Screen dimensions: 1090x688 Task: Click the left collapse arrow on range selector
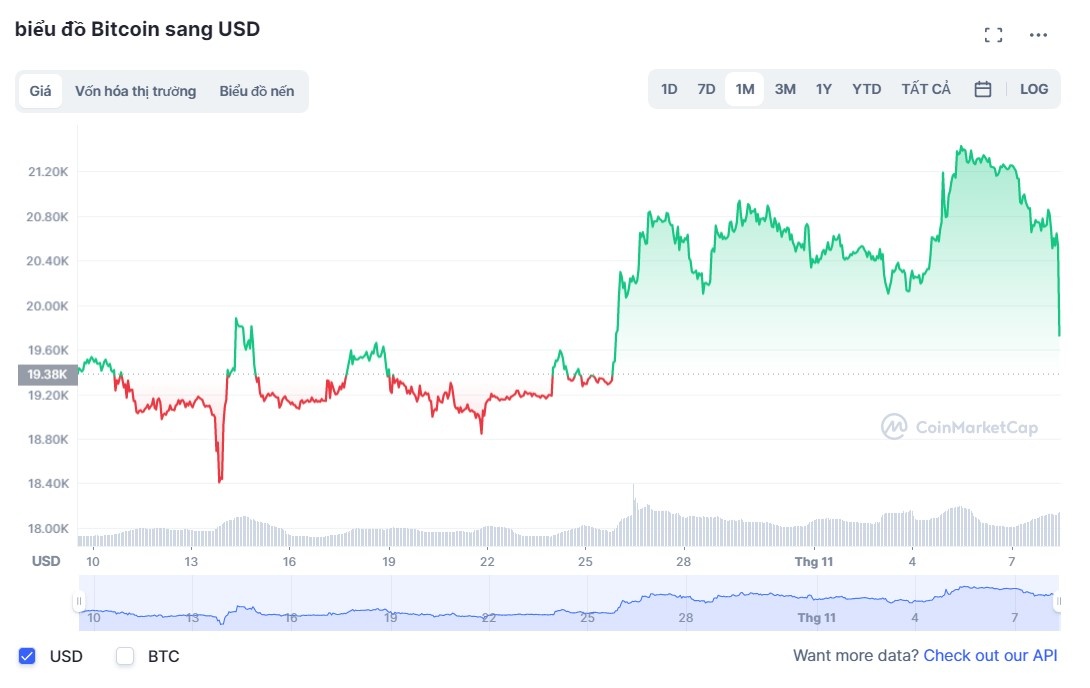point(79,600)
